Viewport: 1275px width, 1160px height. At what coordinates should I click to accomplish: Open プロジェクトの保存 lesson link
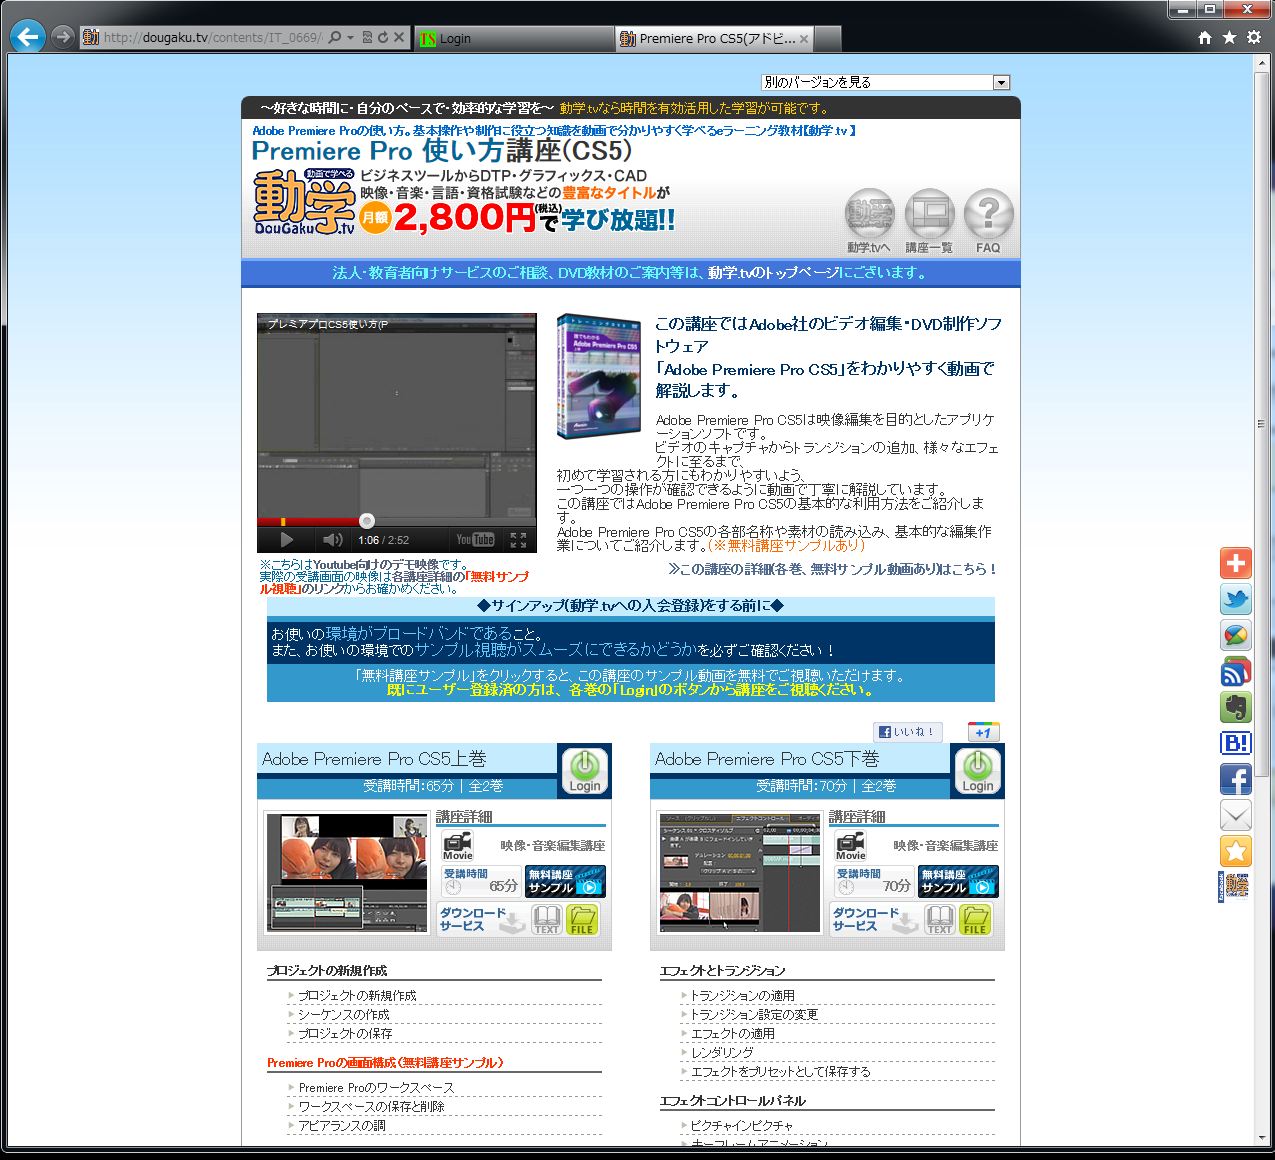coord(345,1033)
